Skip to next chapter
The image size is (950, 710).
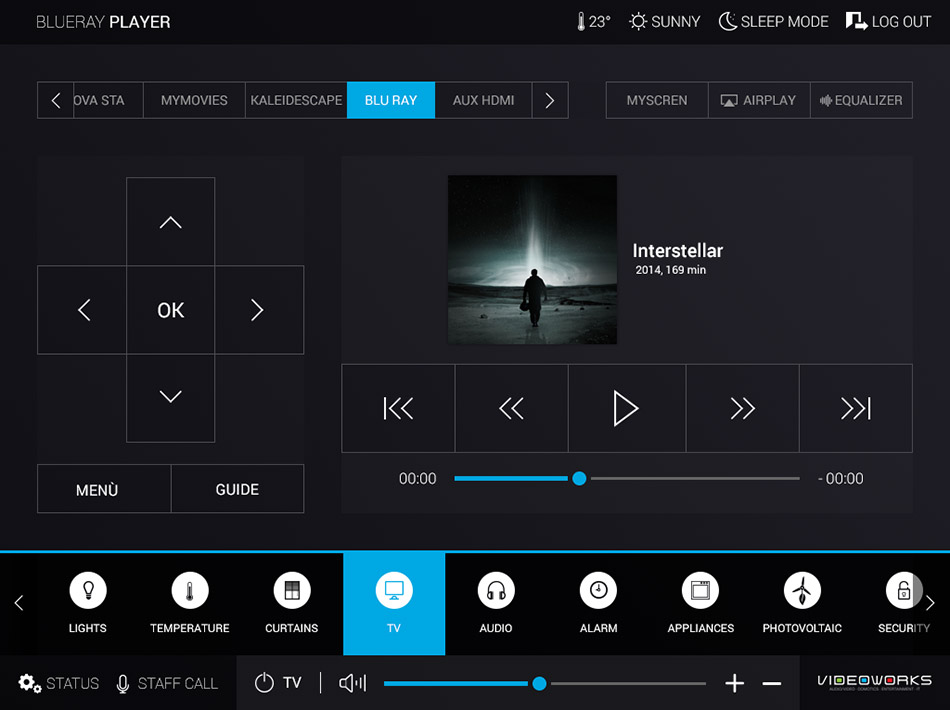[855, 408]
